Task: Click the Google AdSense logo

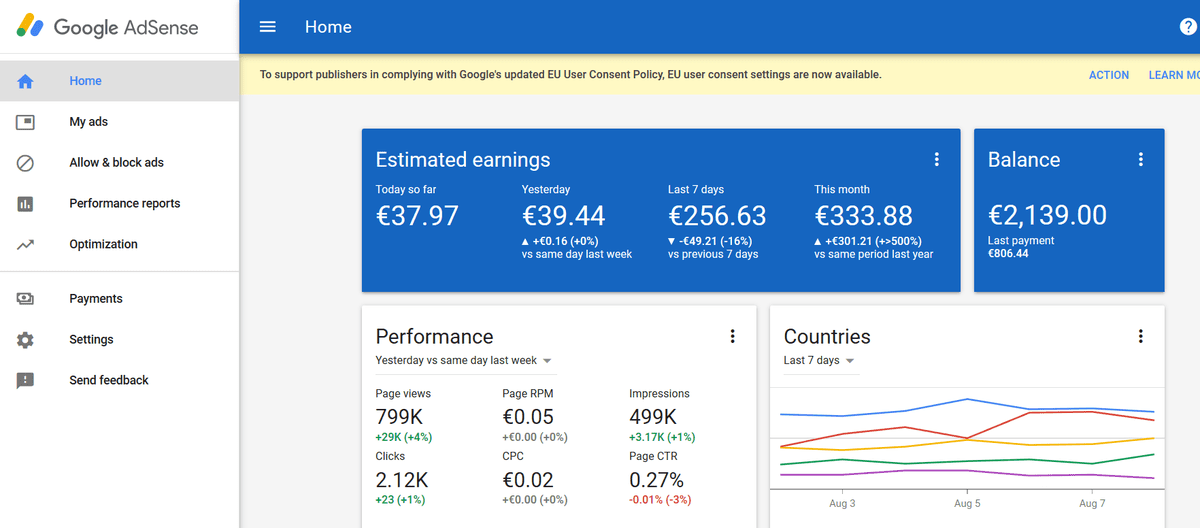Action: click(106, 27)
